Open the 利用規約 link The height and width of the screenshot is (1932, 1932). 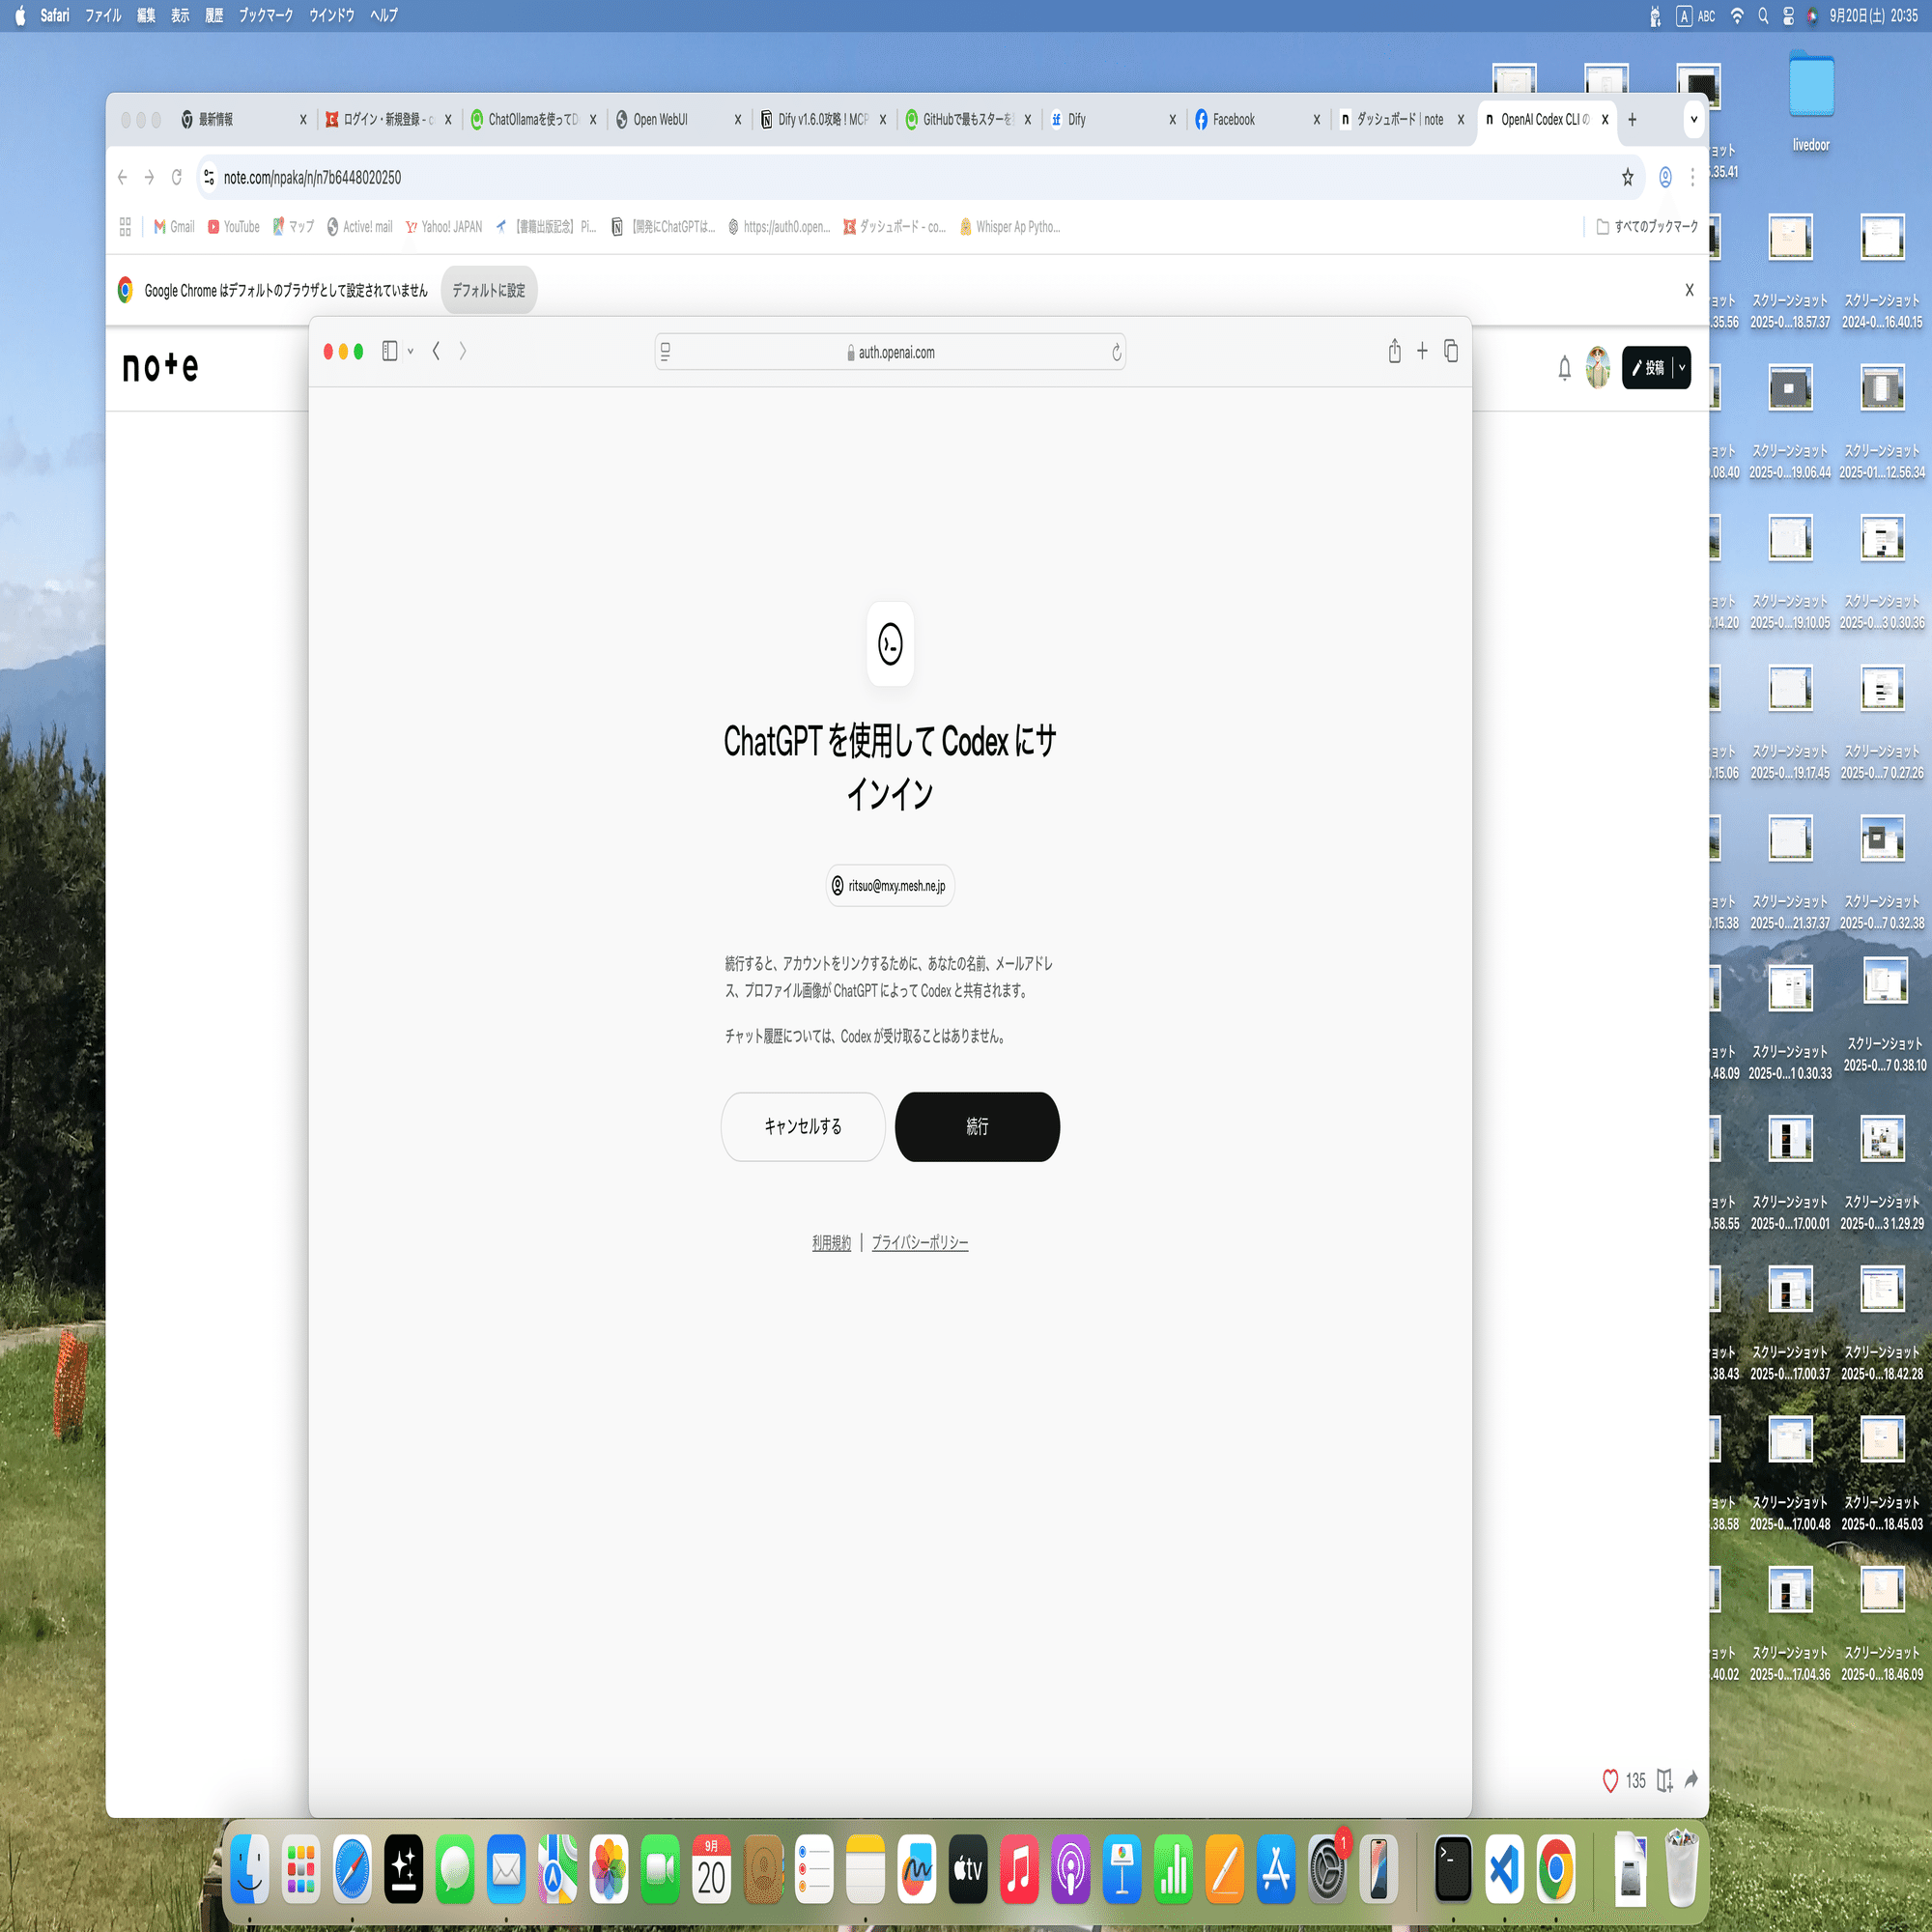tap(831, 1242)
